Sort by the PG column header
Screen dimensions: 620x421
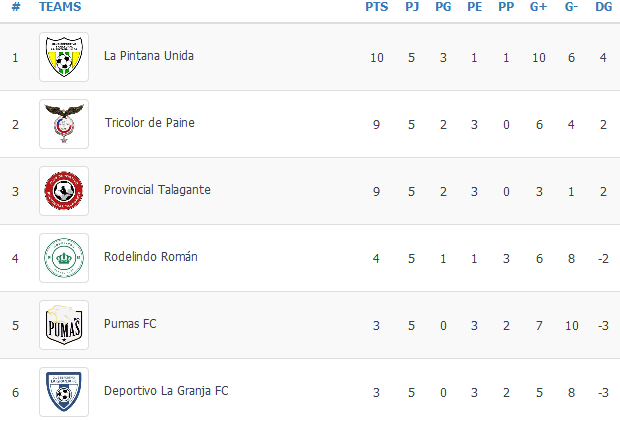[443, 7]
